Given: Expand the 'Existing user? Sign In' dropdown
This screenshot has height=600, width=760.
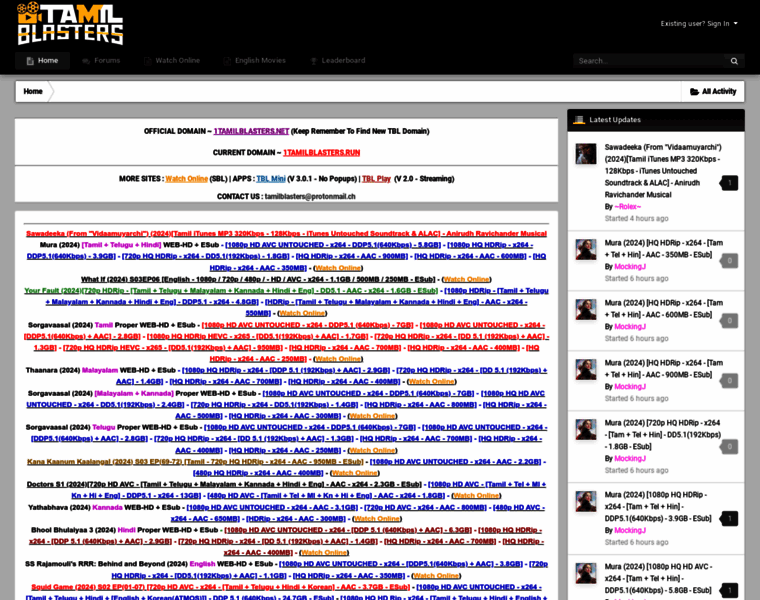Looking at the screenshot, I should pyautogui.click(x=699, y=23).
